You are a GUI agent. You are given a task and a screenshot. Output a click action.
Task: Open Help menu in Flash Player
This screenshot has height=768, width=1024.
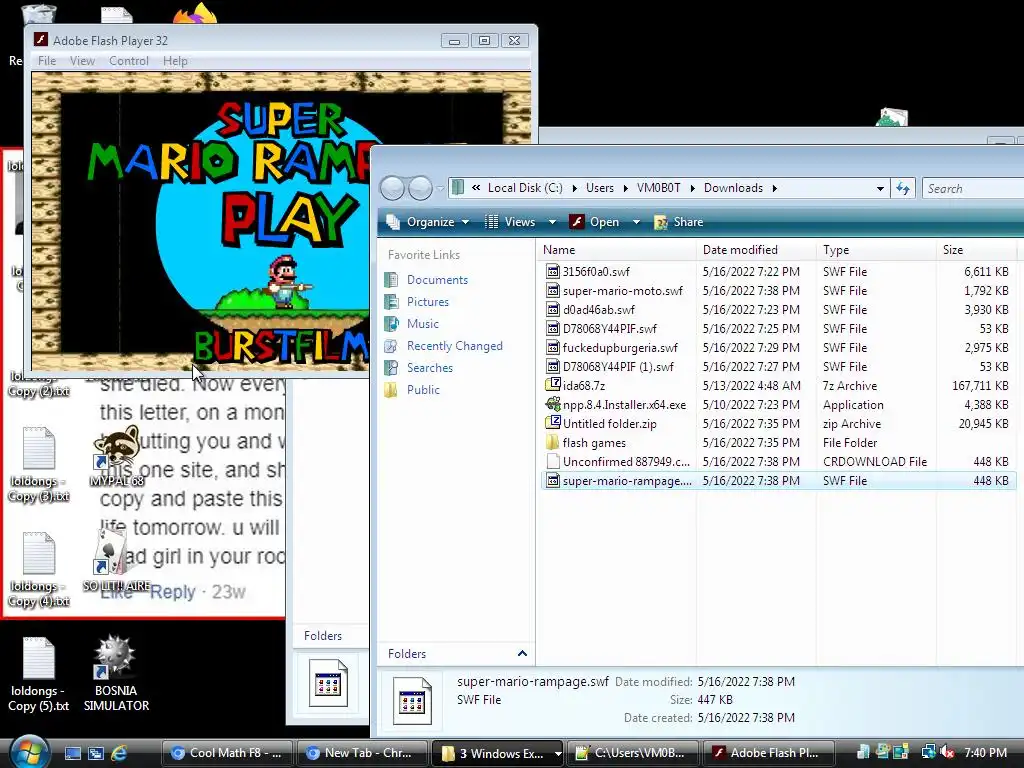pos(175,61)
